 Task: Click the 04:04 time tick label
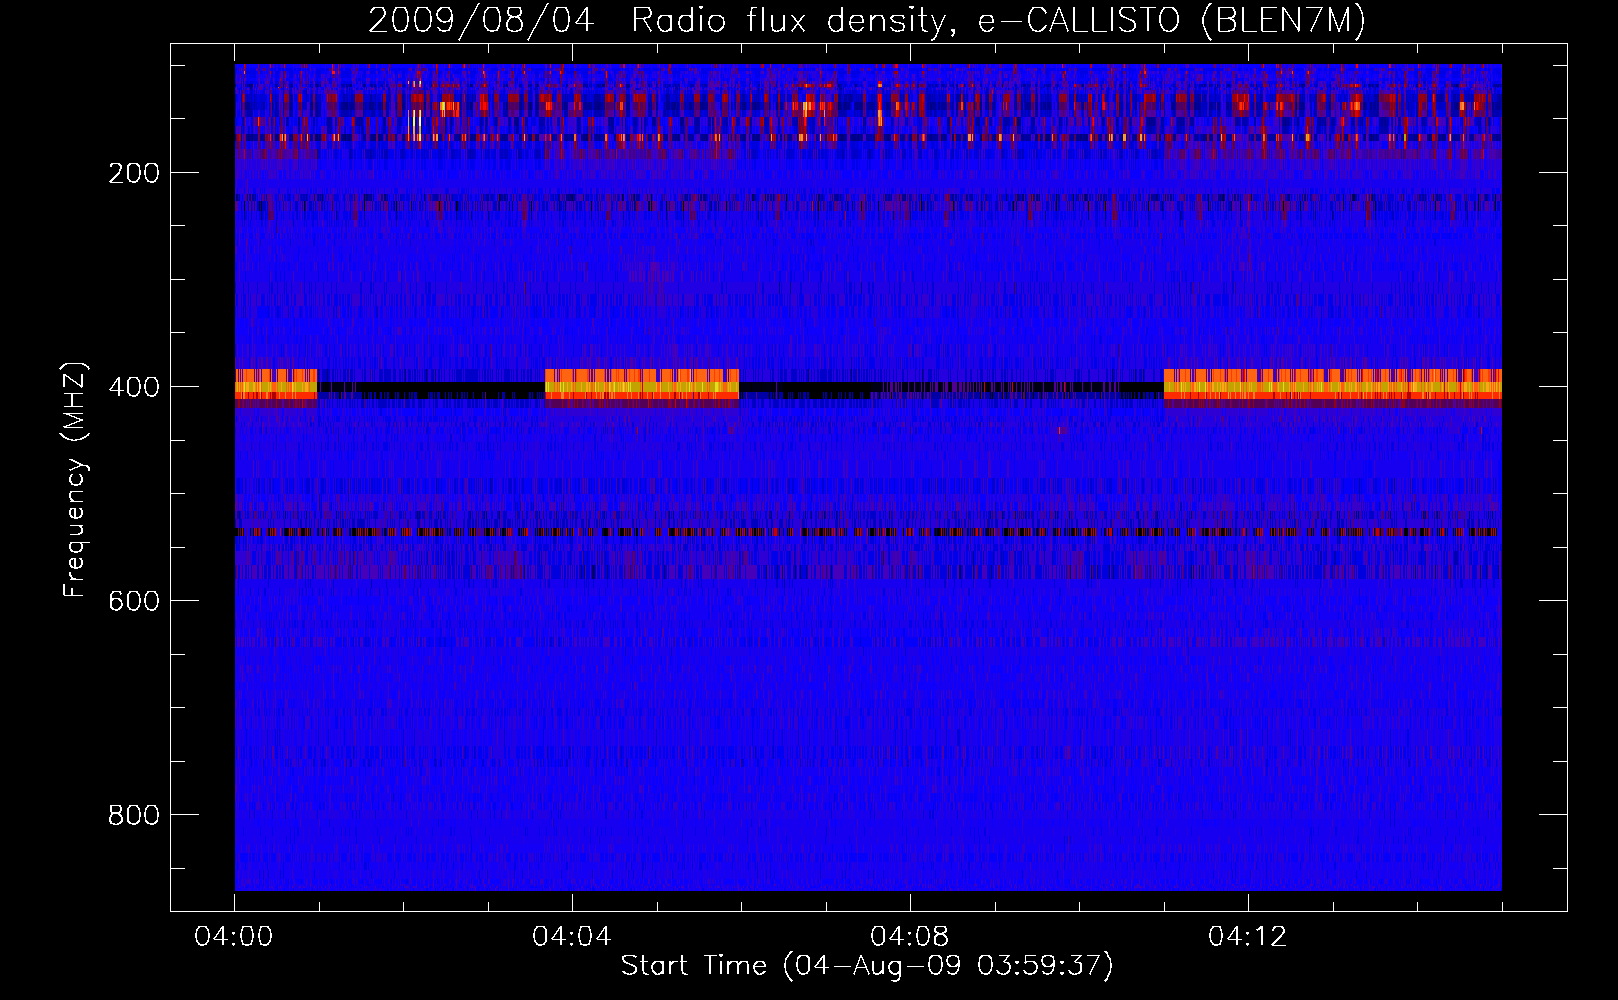tap(572, 936)
